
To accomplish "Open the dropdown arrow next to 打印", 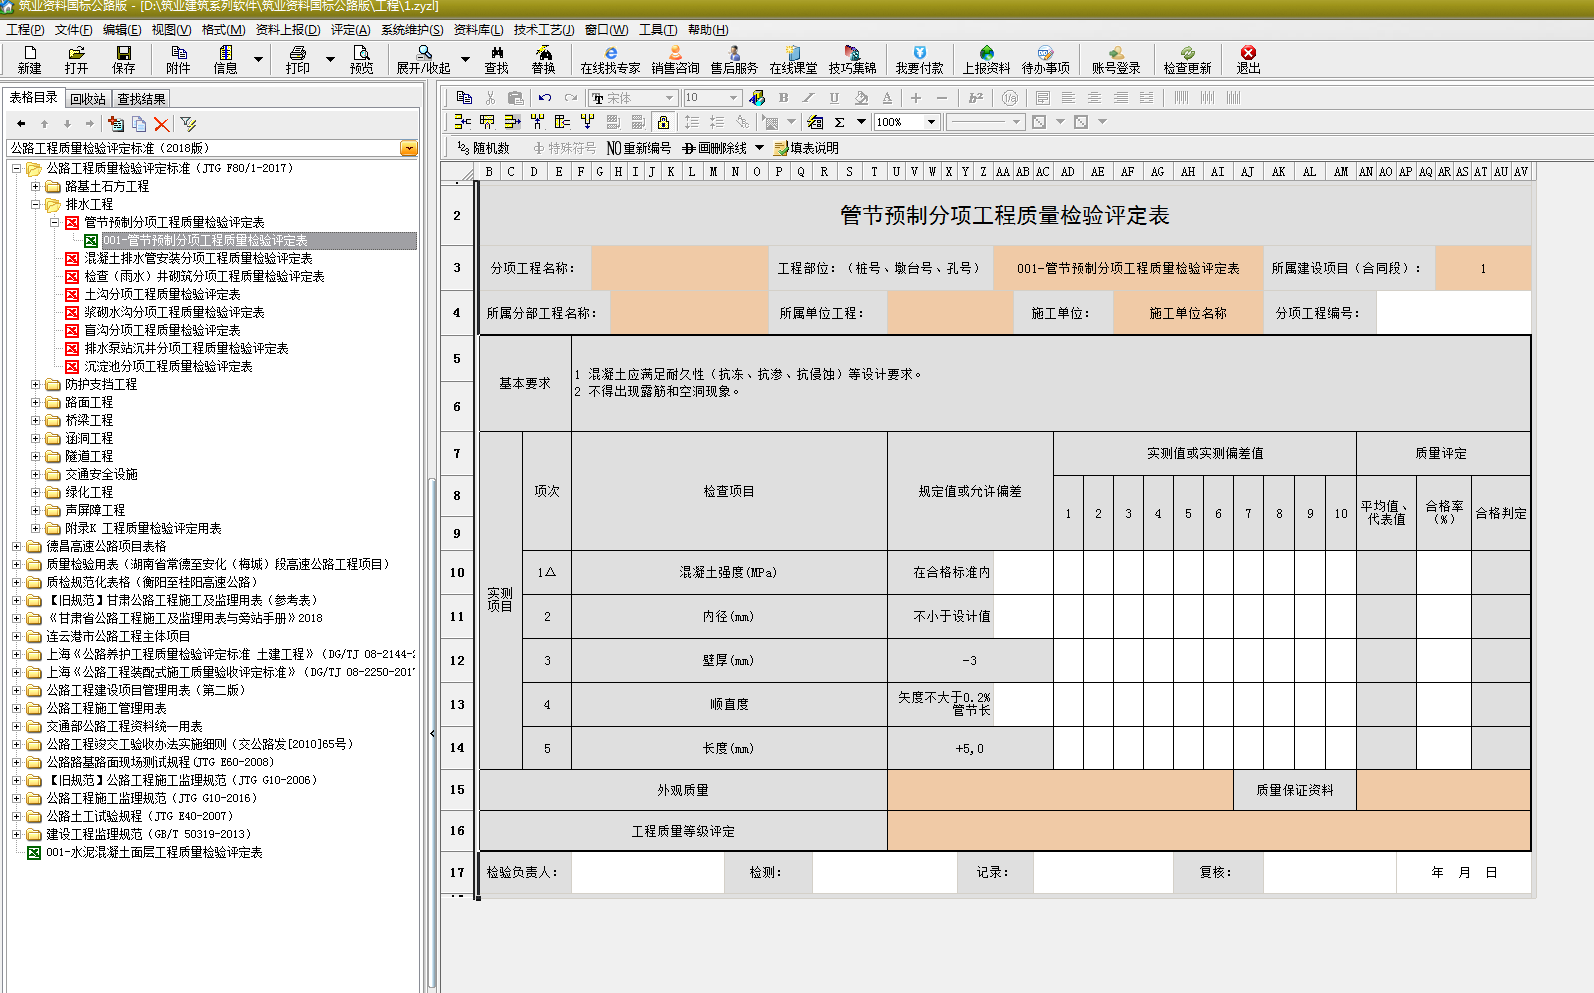I will (x=330, y=60).
